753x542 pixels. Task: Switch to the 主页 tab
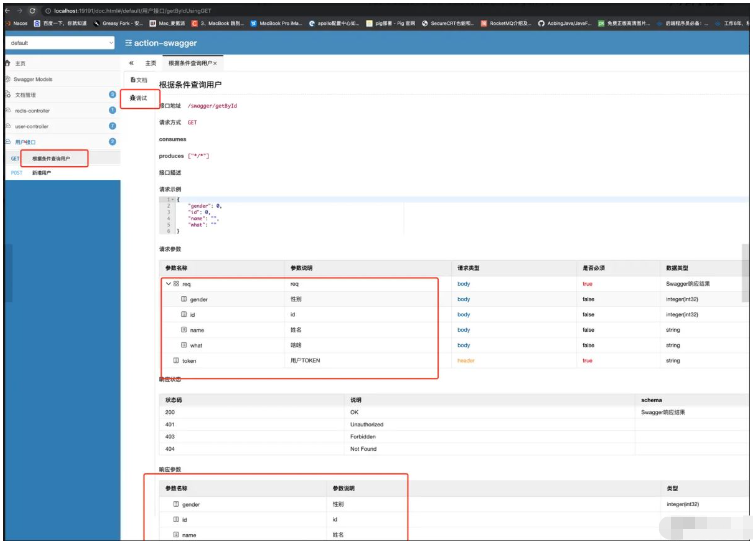pos(150,63)
